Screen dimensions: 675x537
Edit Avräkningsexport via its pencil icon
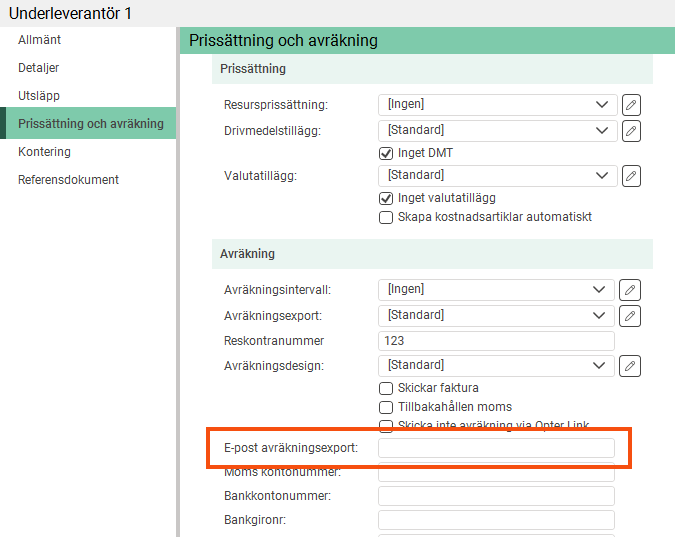[x=631, y=316]
